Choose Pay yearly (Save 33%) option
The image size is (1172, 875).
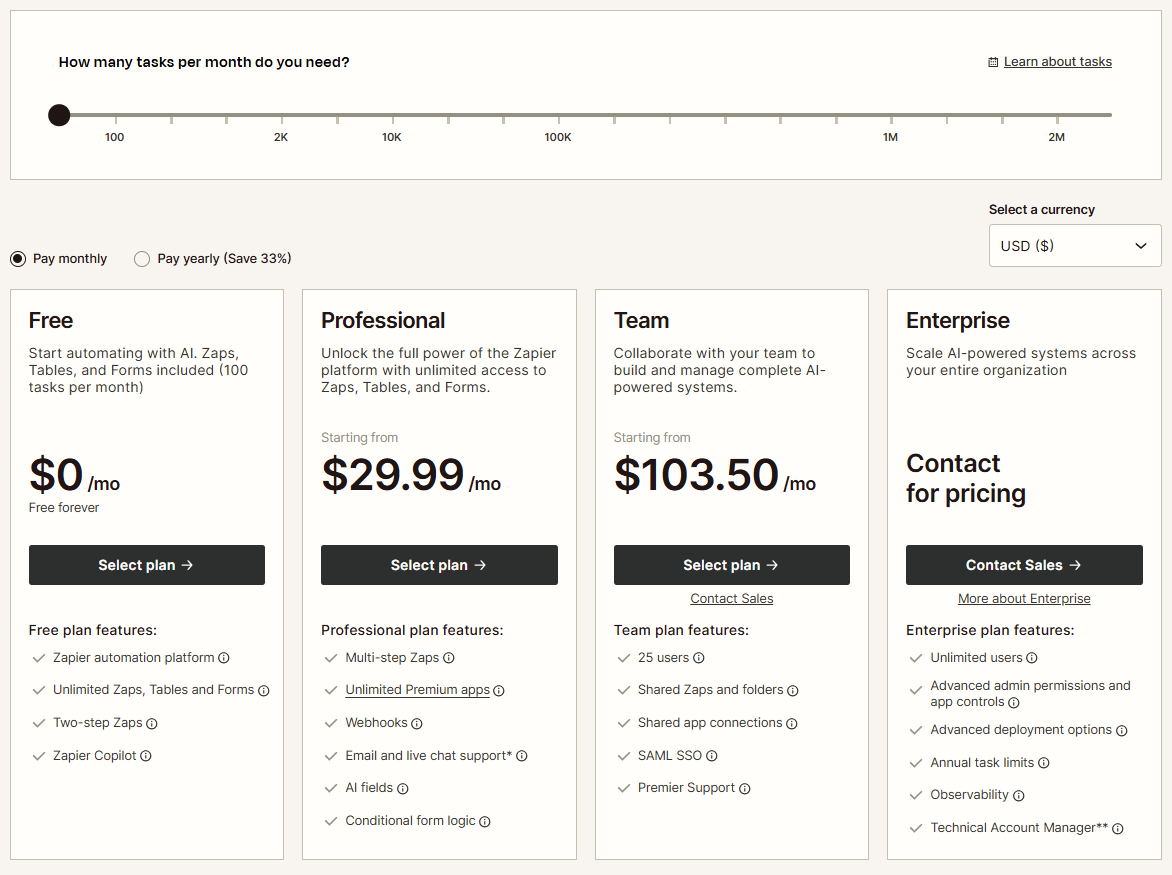click(142, 259)
